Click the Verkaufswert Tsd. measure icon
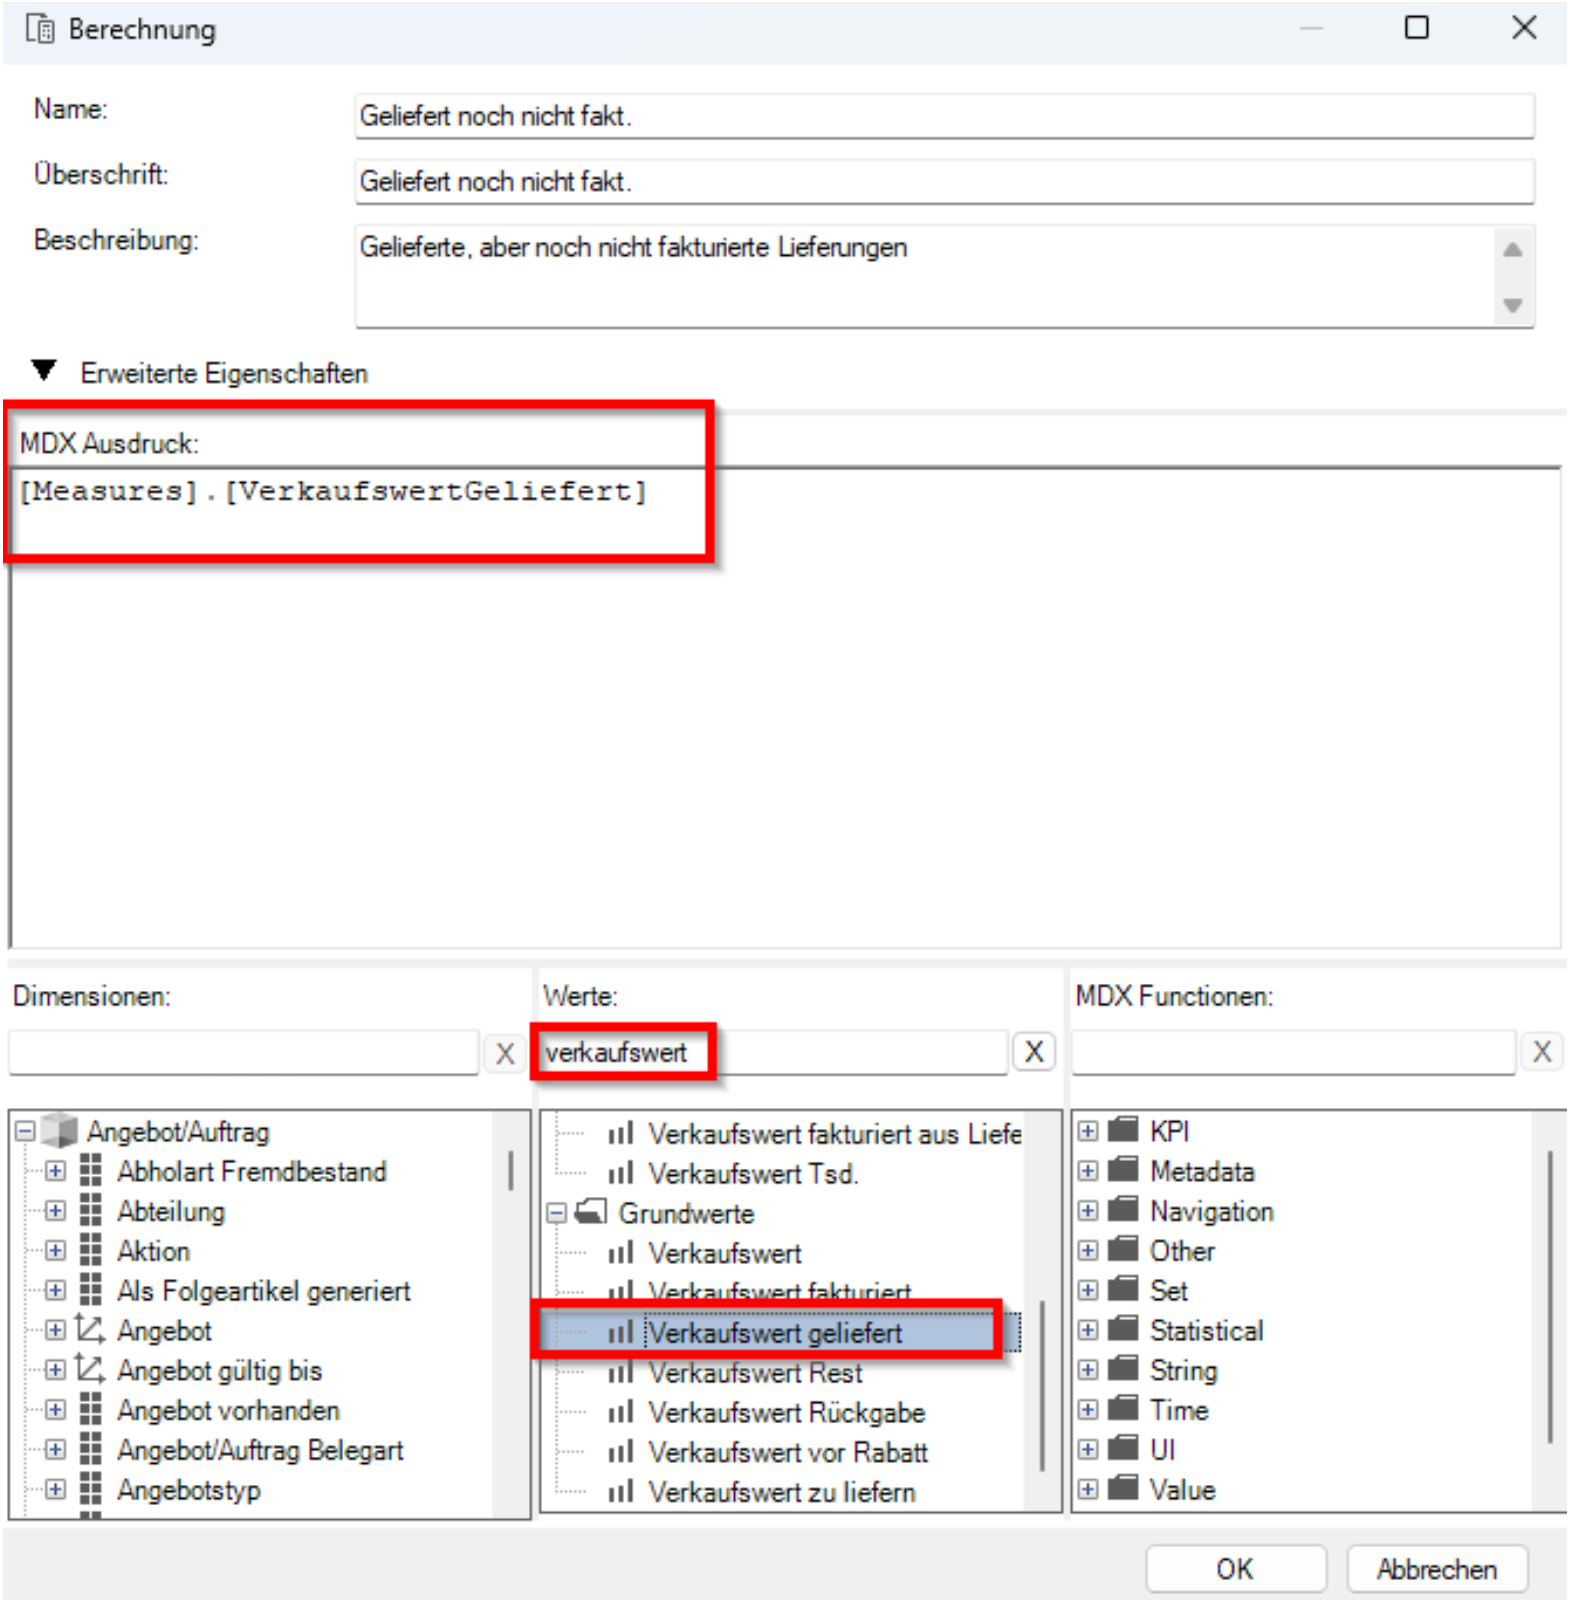Viewport: 1570px width, 1600px height. 621,1173
